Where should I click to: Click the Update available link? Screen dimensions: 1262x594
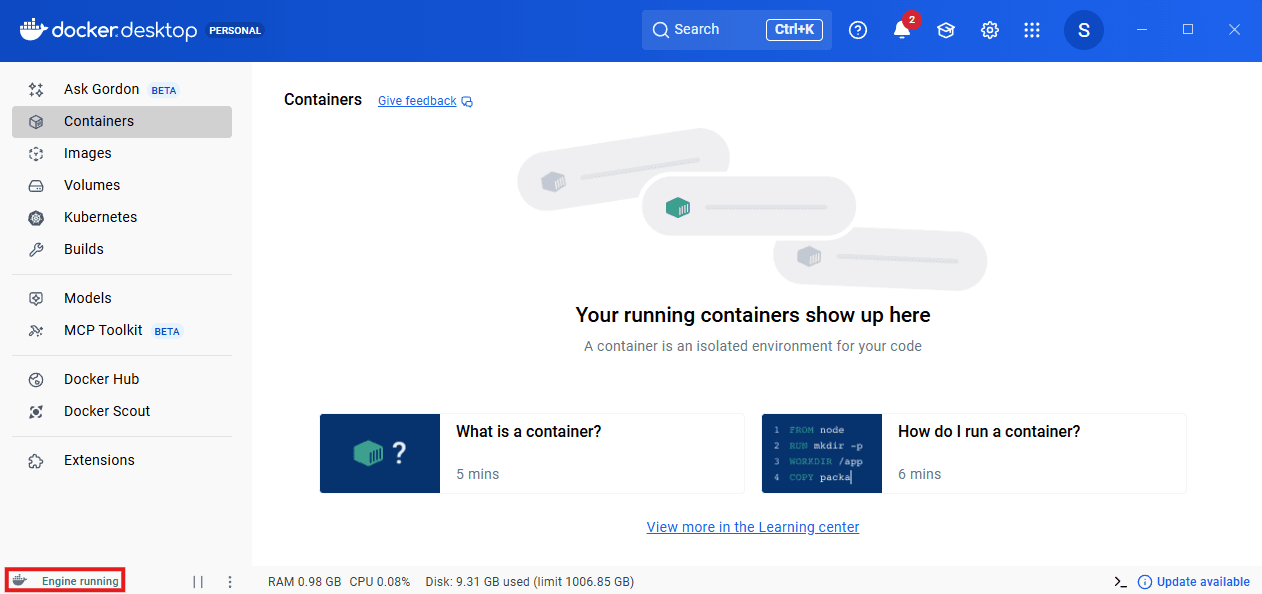coord(1202,582)
